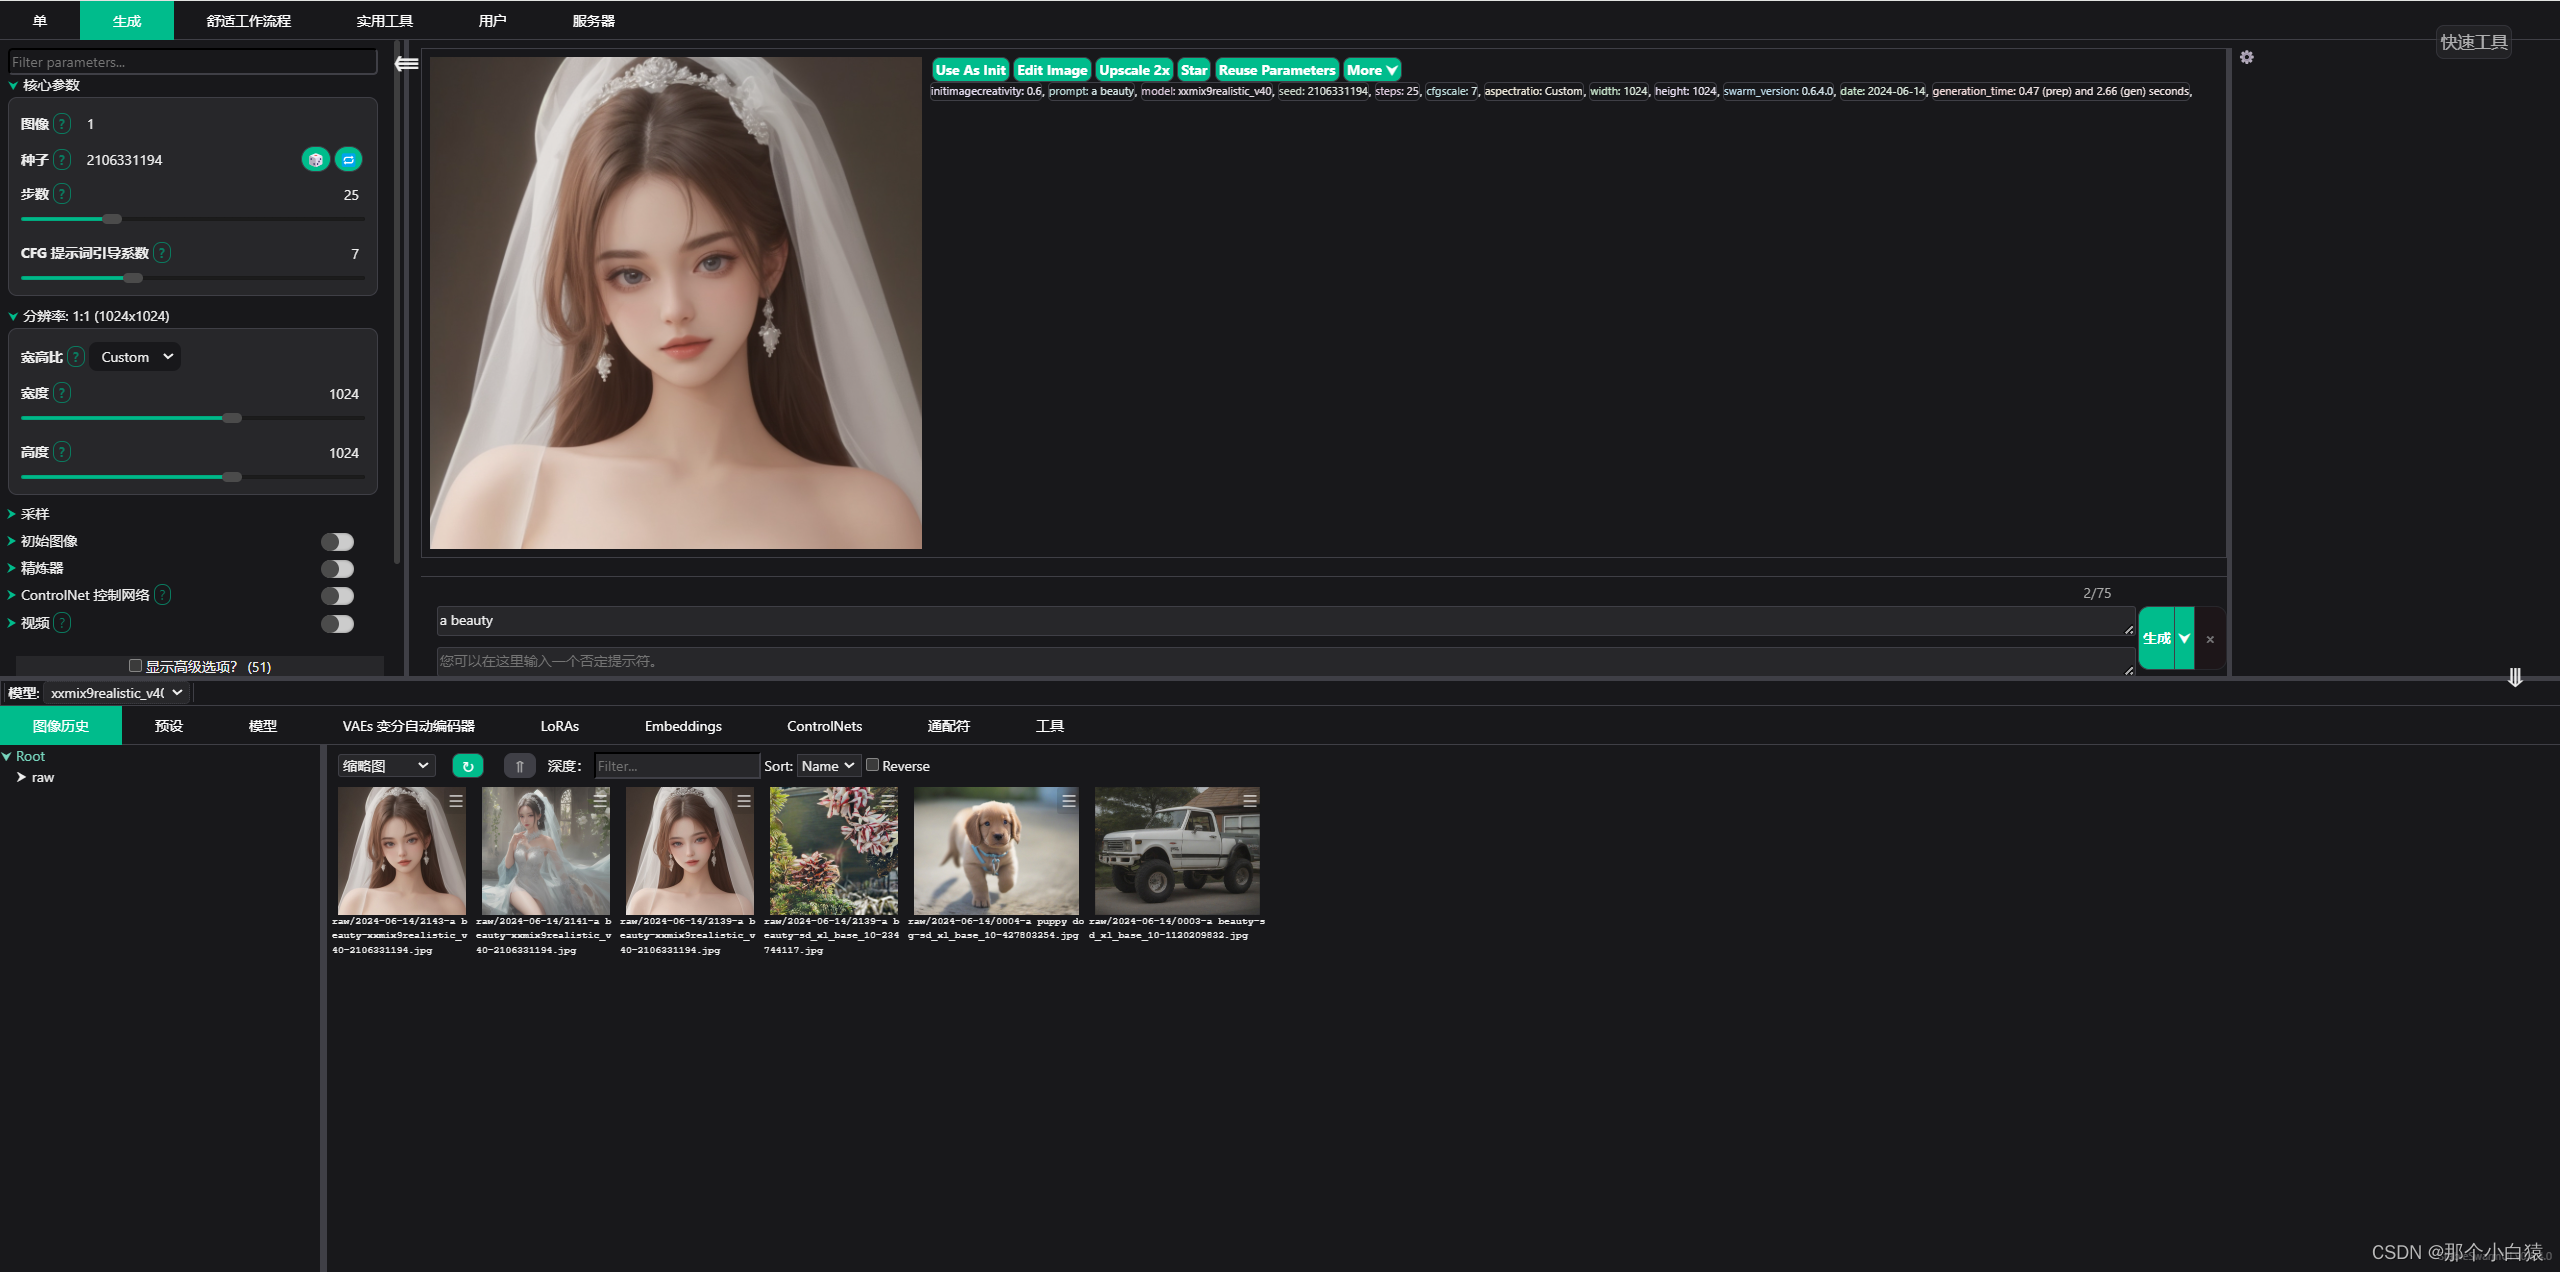Click the reuse last seed icon
This screenshot has width=2560, height=1272.
coord(348,160)
